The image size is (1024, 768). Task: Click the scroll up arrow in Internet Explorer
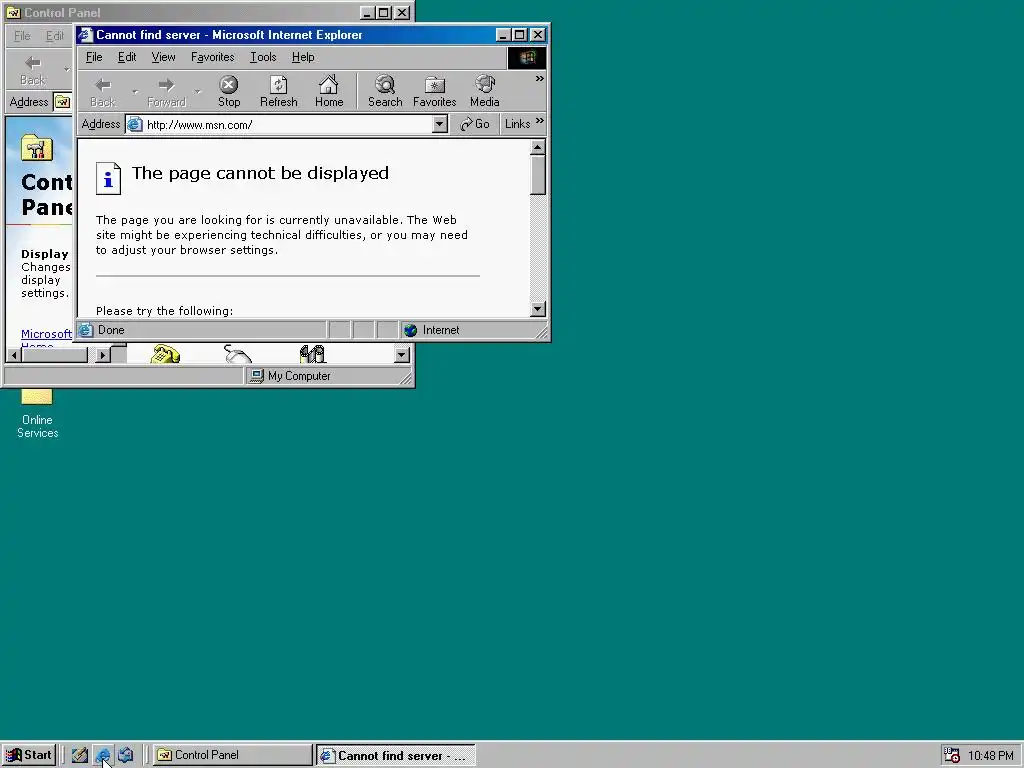[537, 148]
